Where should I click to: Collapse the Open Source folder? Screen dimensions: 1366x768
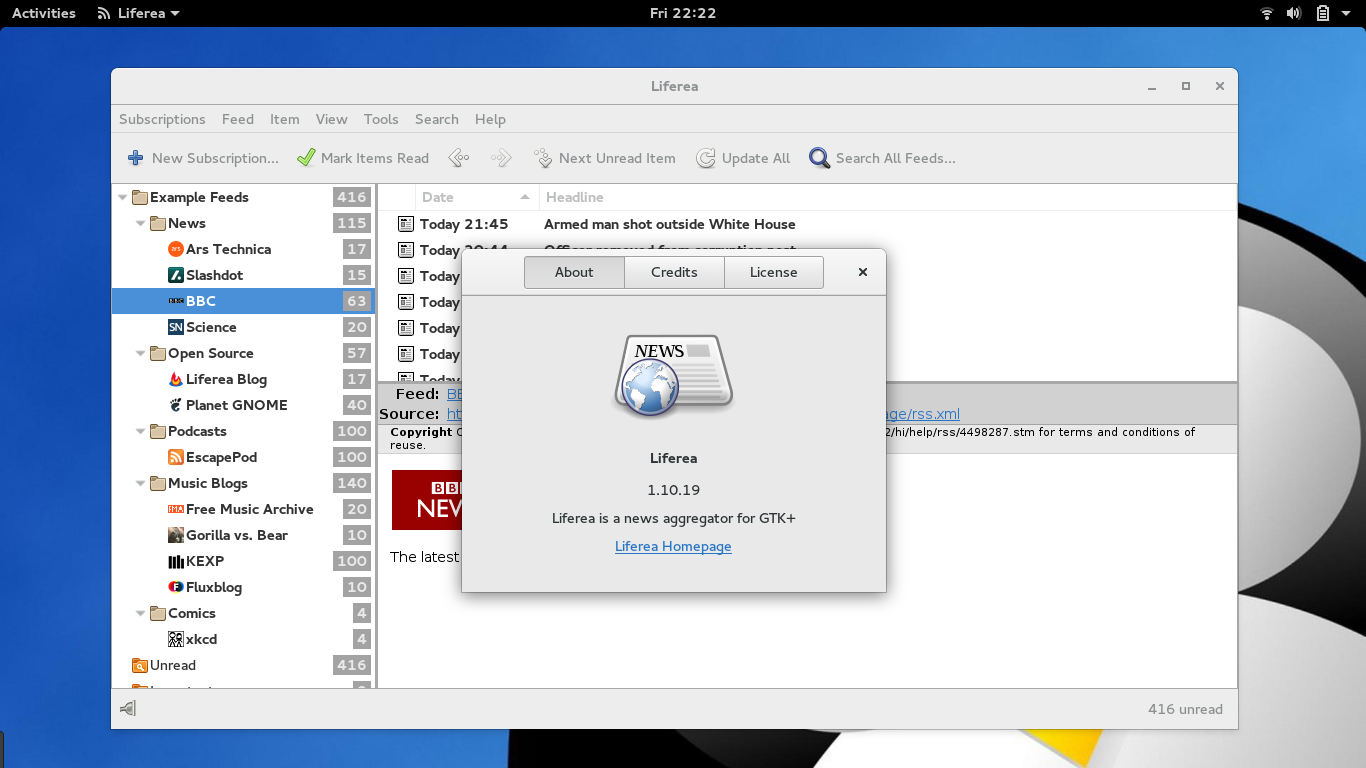tap(141, 353)
